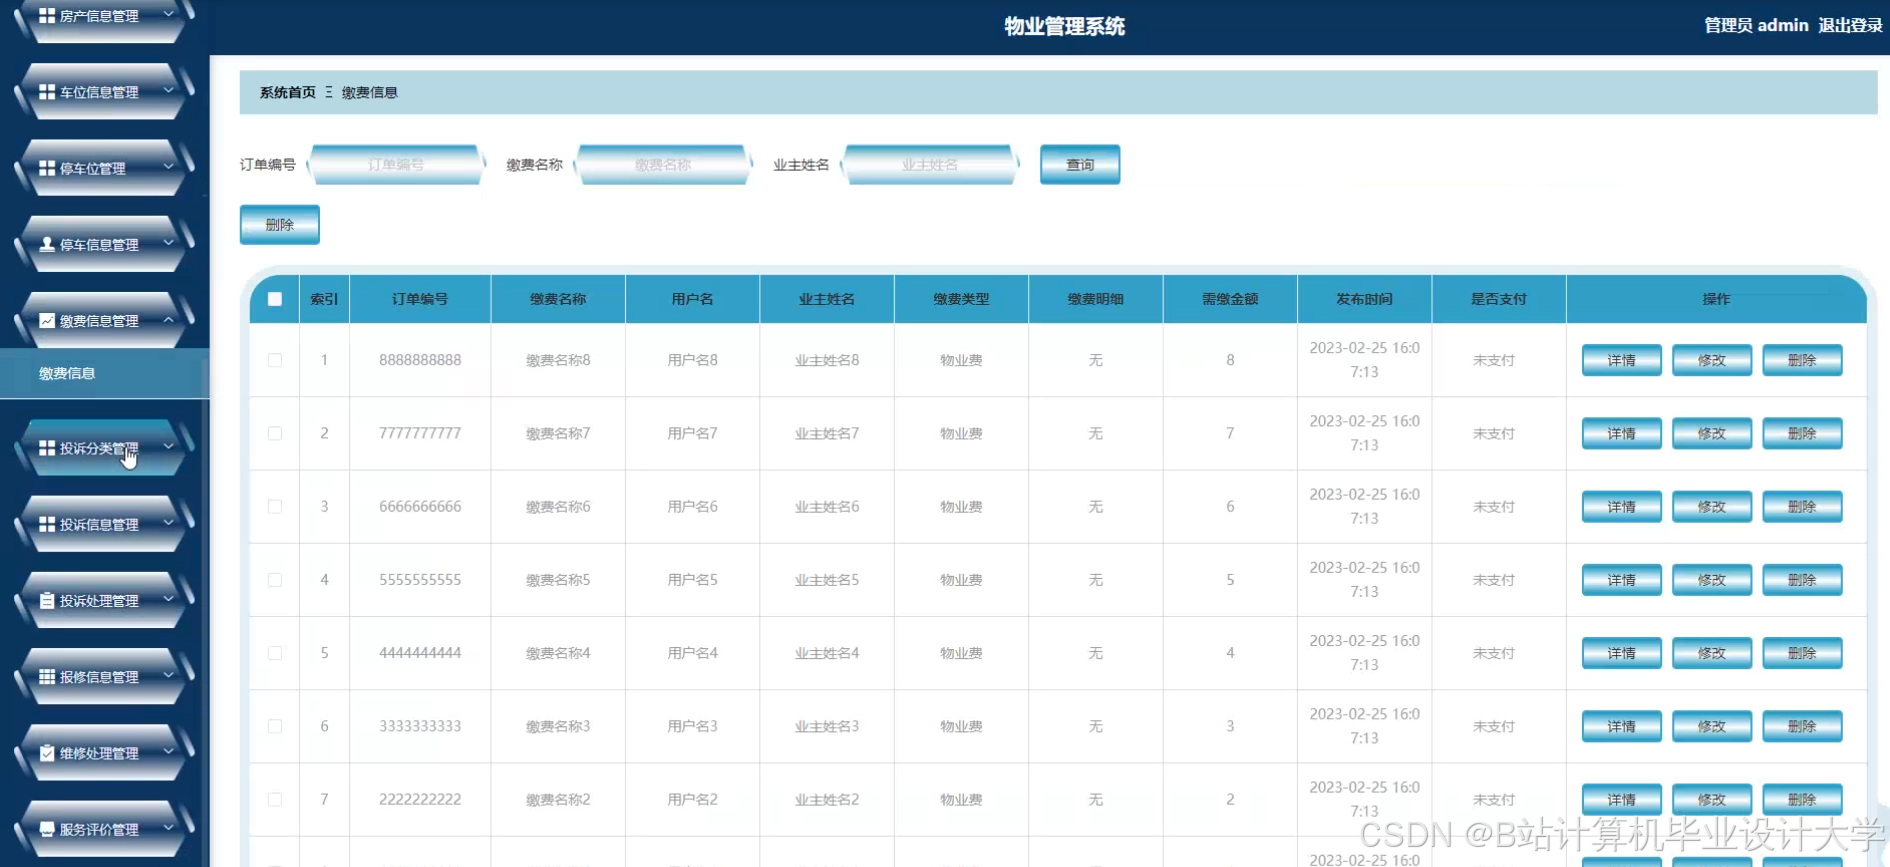Image resolution: width=1890 pixels, height=867 pixels.
Task: Click the checklist icon beside 维修处理管理
Action: click(47, 753)
